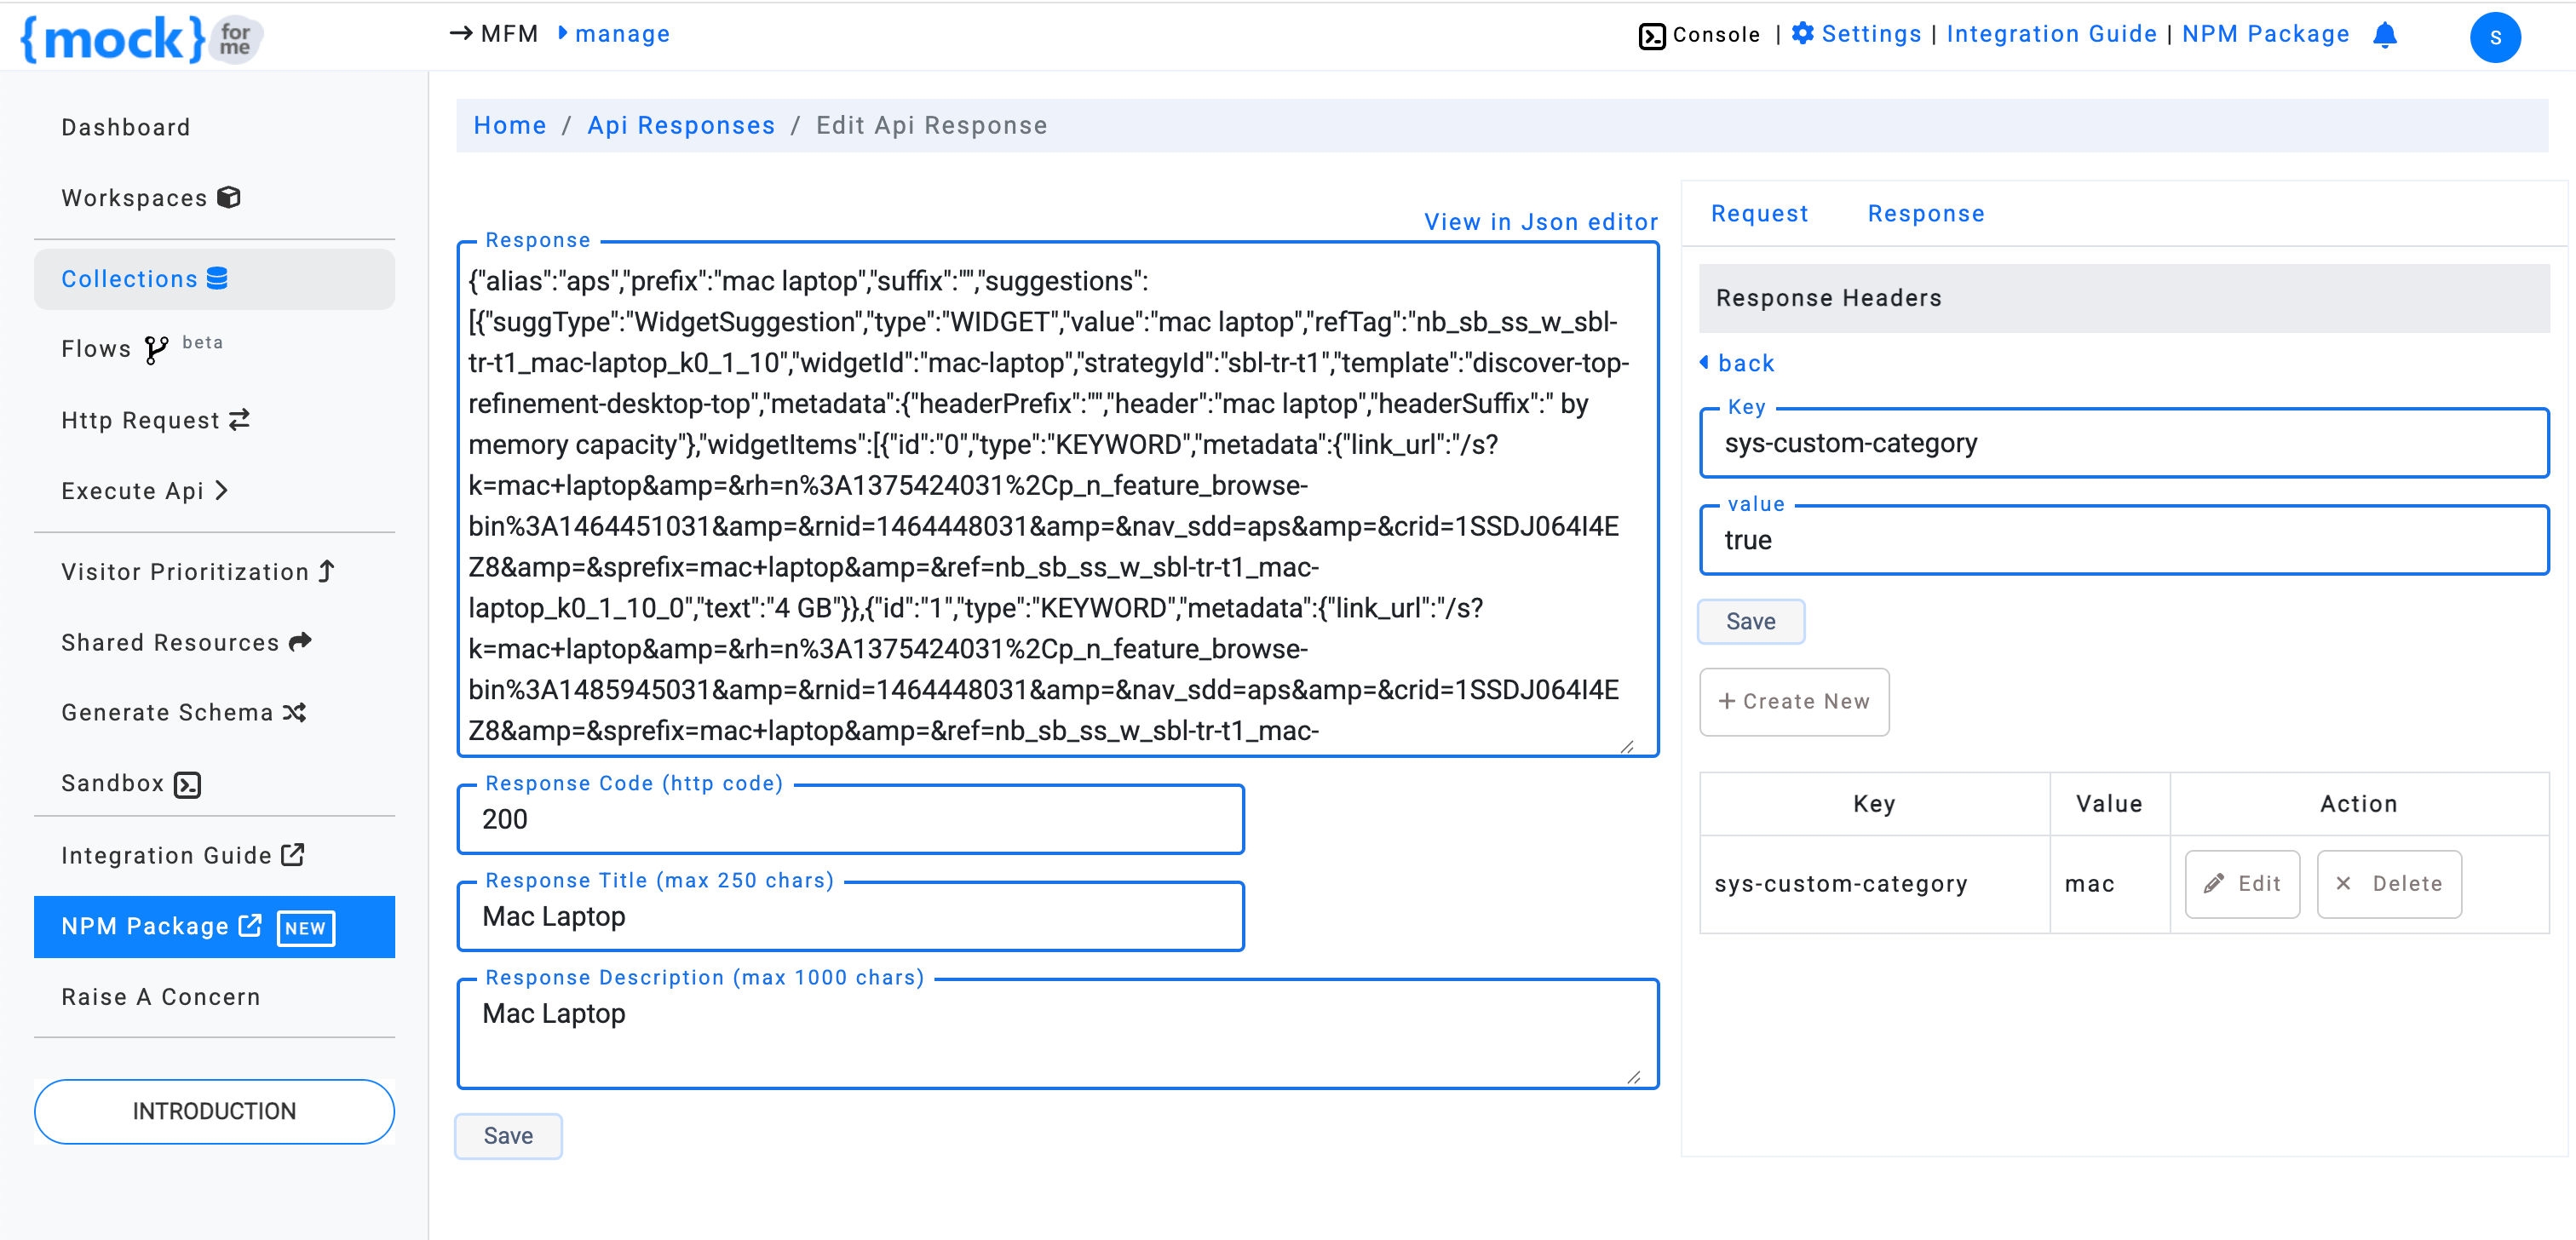This screenshot has width=2576, height=1240.
Task: Open Console in top bar
Action: [x=1699, y=35]
